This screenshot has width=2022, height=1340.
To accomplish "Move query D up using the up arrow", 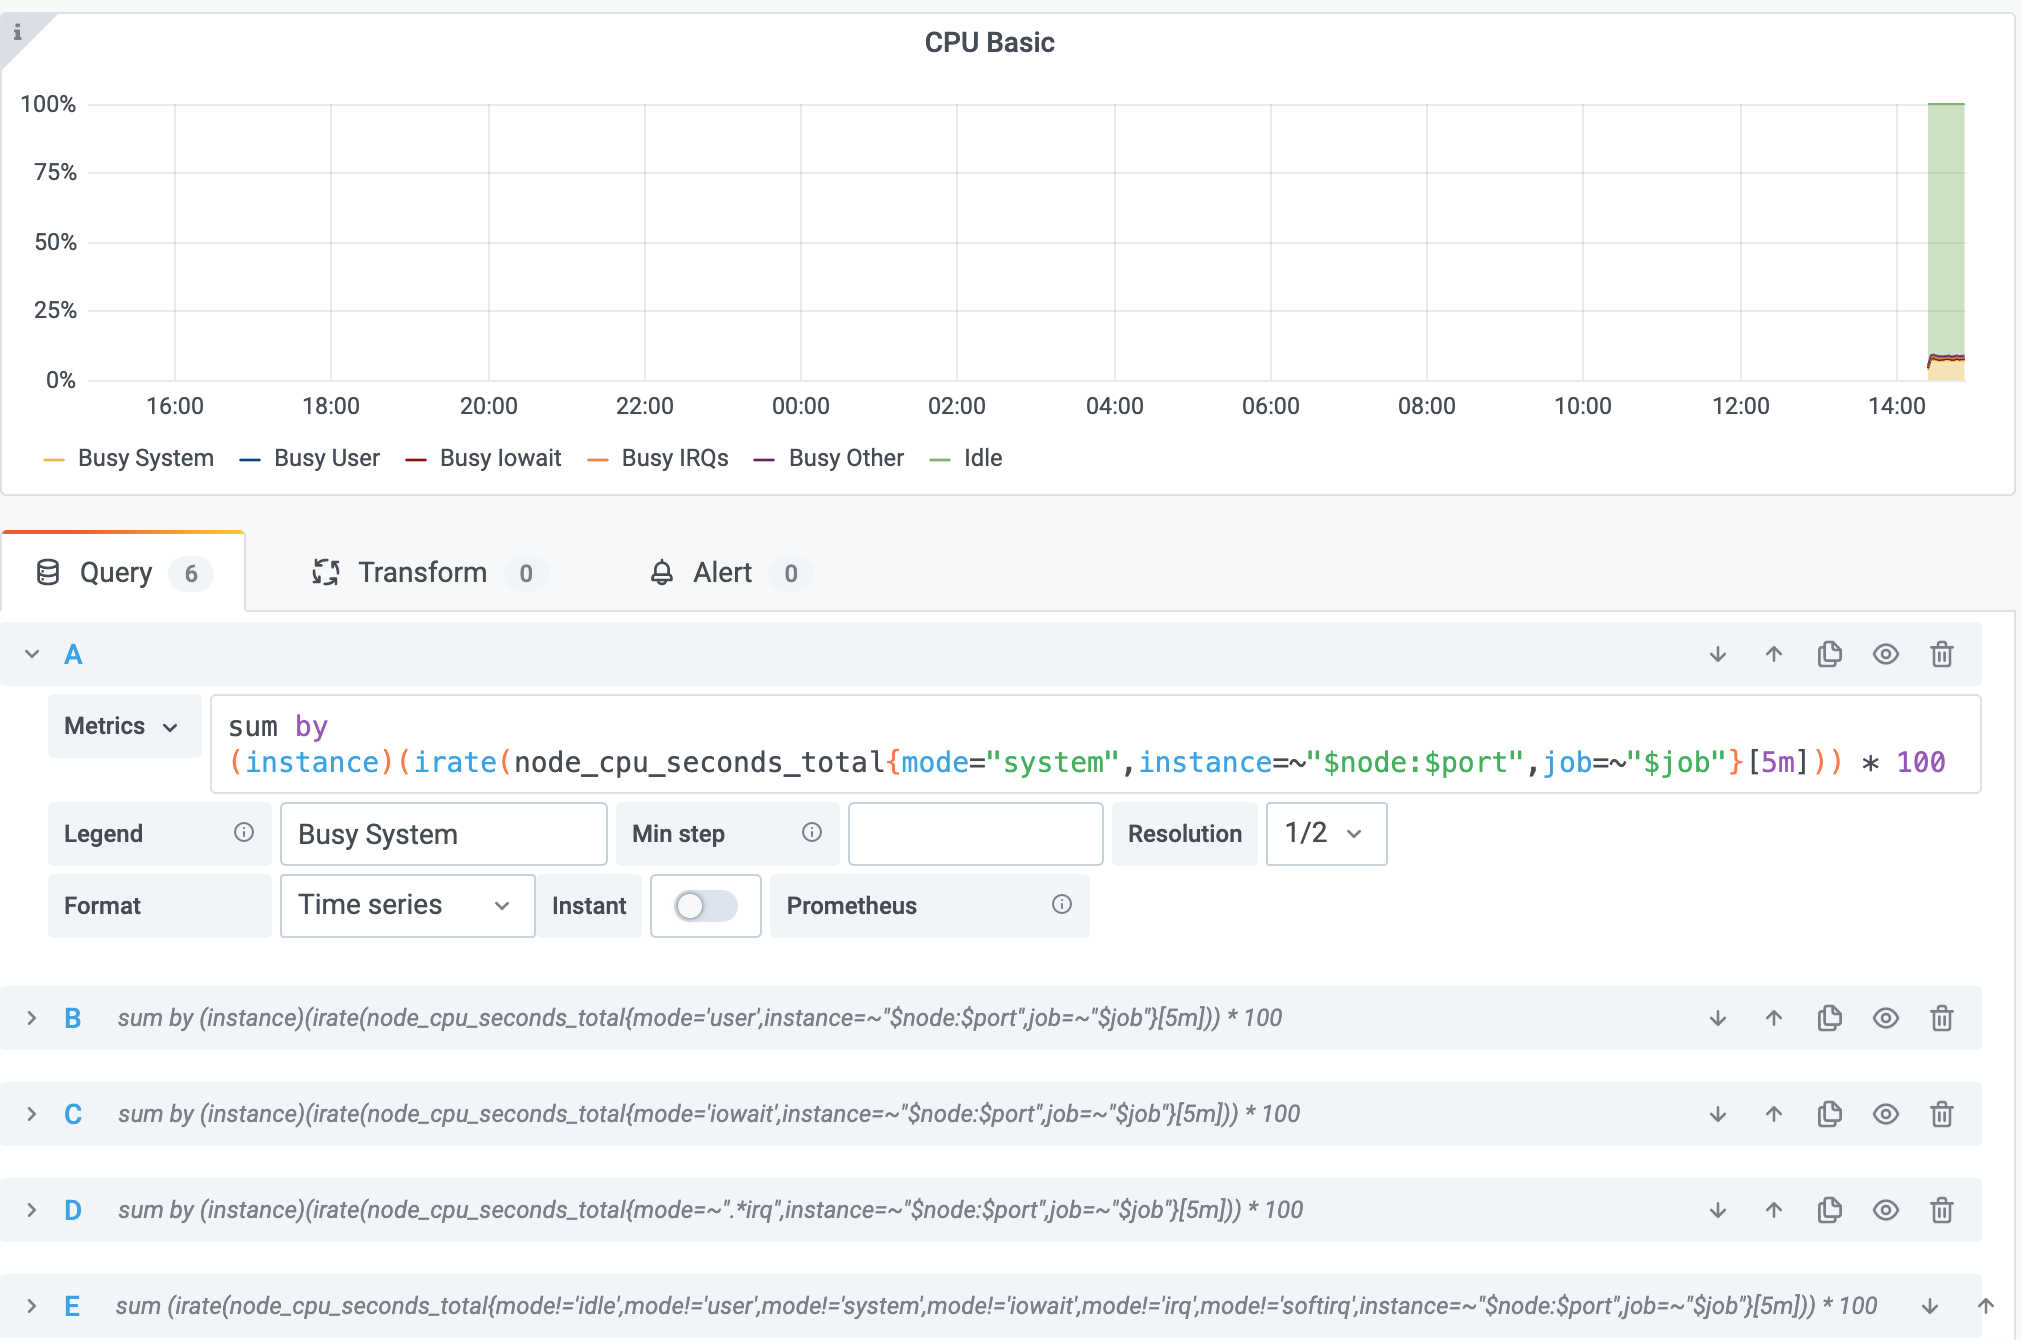I will (1772, 1209).
